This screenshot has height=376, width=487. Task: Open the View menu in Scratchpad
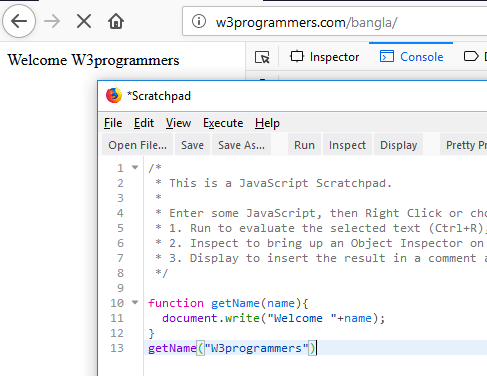pos(179,123)
